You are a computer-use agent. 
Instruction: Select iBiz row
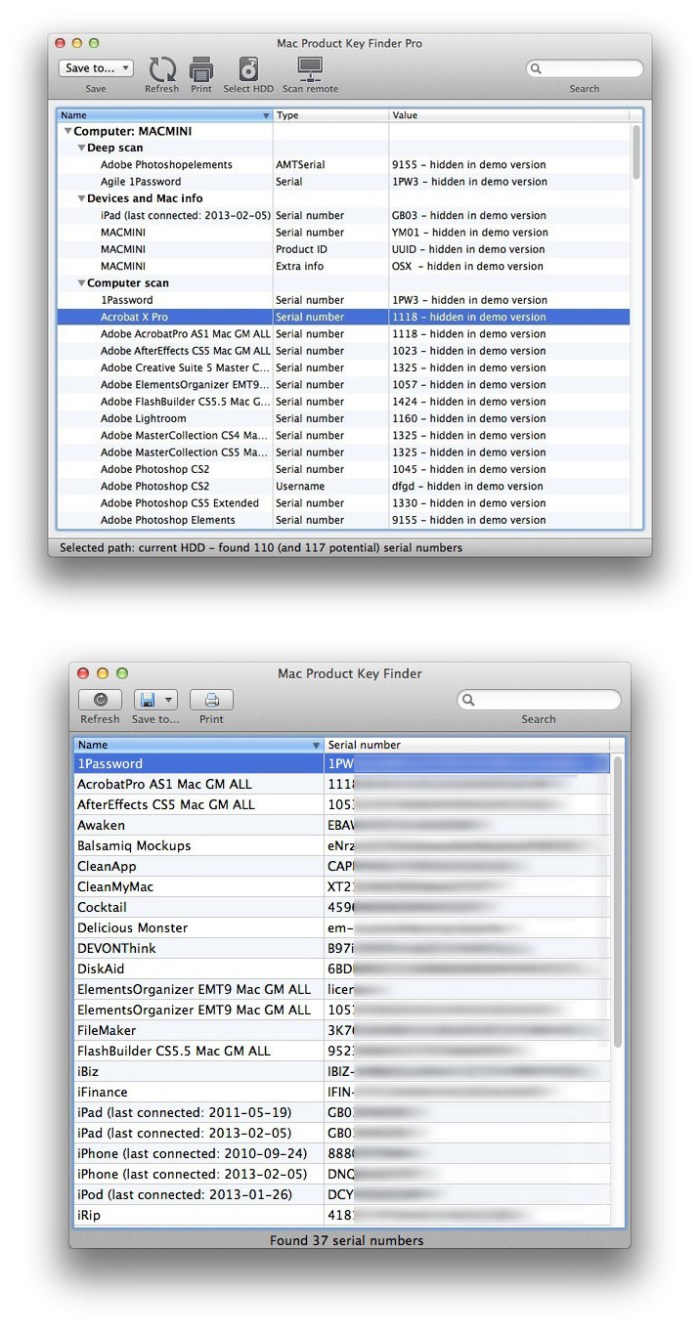tap(343, 1071)
